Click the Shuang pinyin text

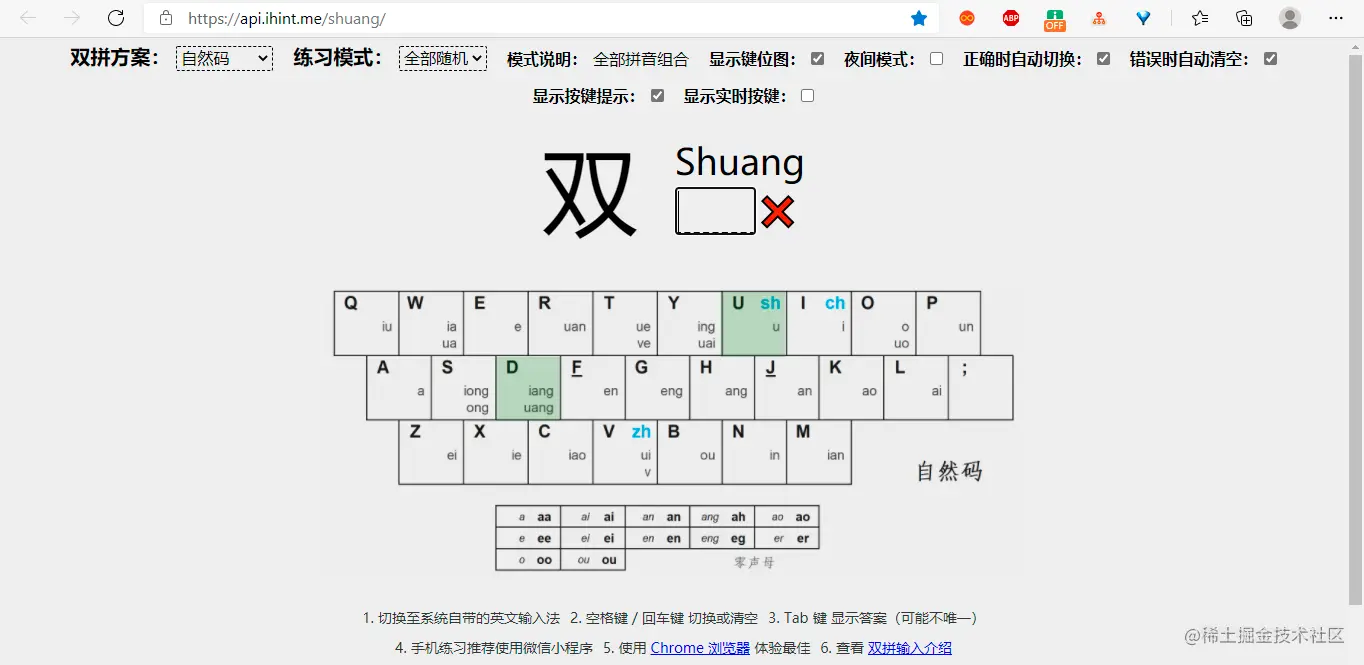[x=739, y=162]
